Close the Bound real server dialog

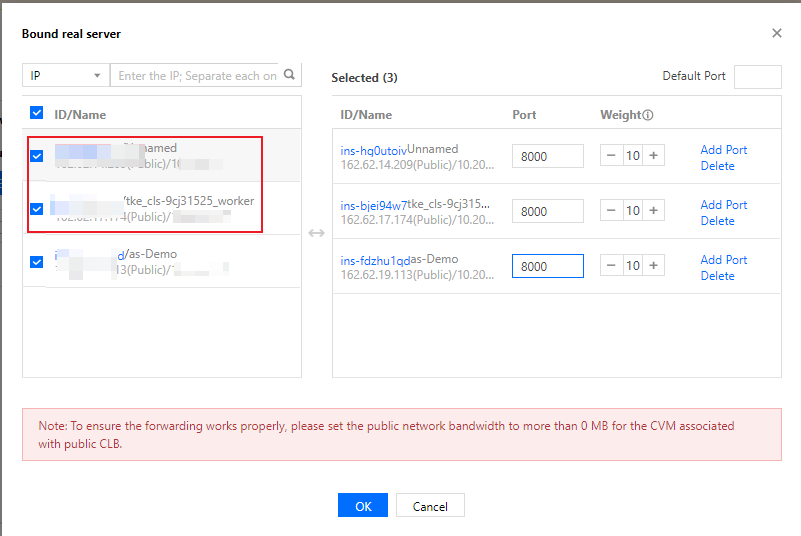pos(777,33)
